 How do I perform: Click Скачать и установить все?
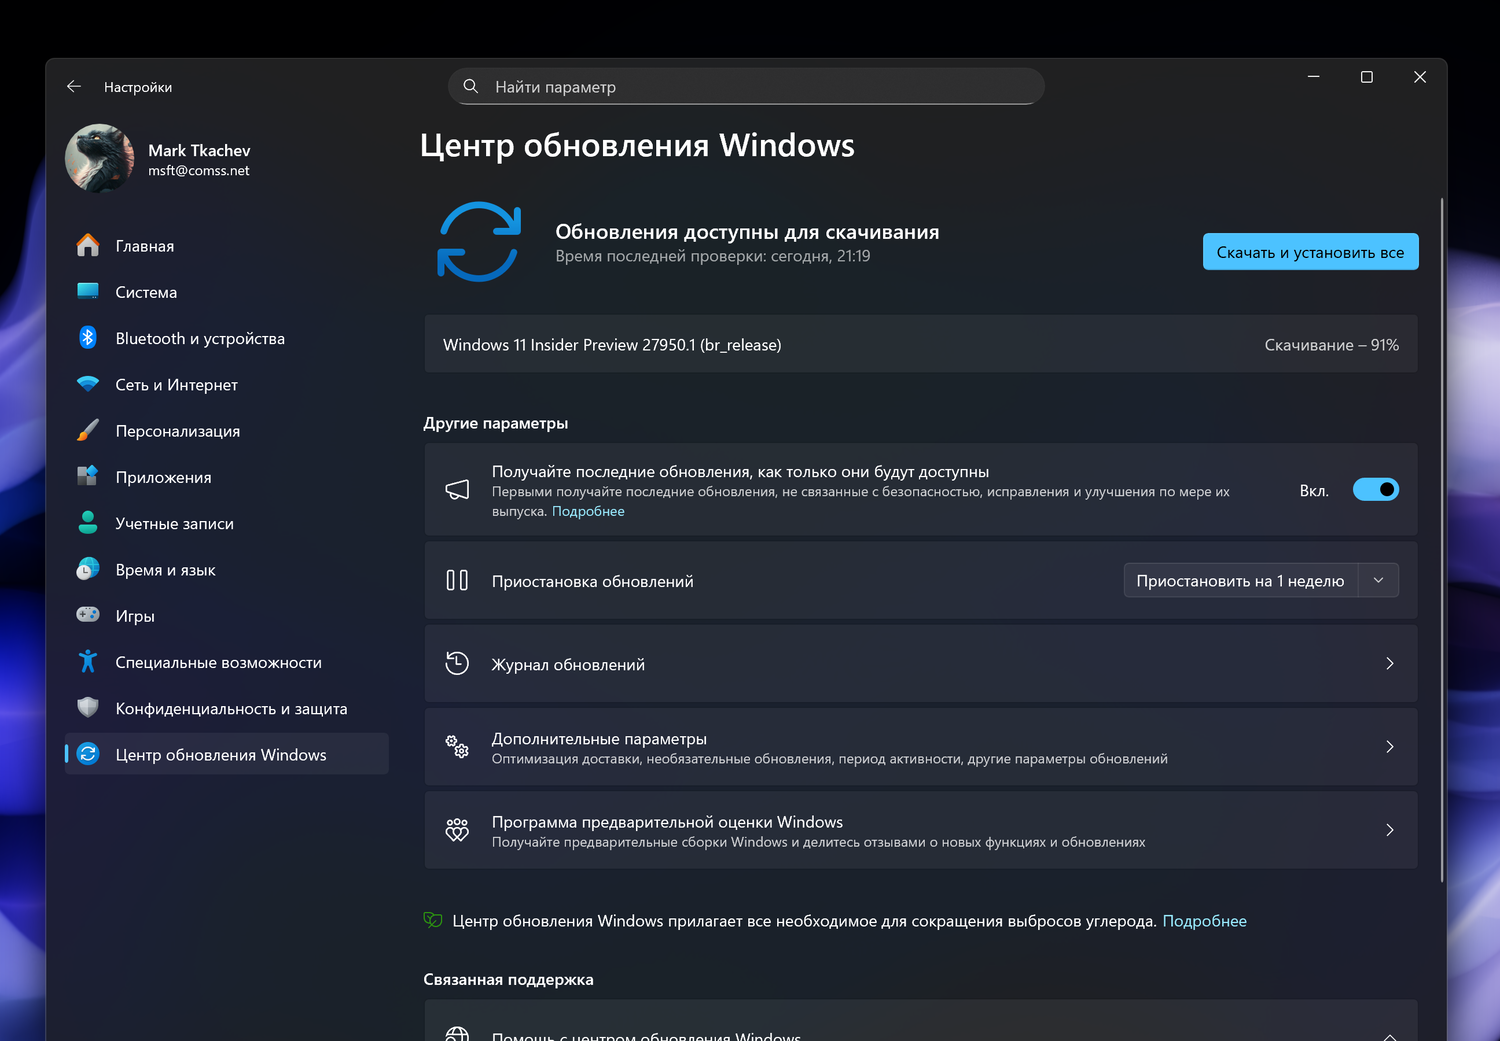(1310, 251)
